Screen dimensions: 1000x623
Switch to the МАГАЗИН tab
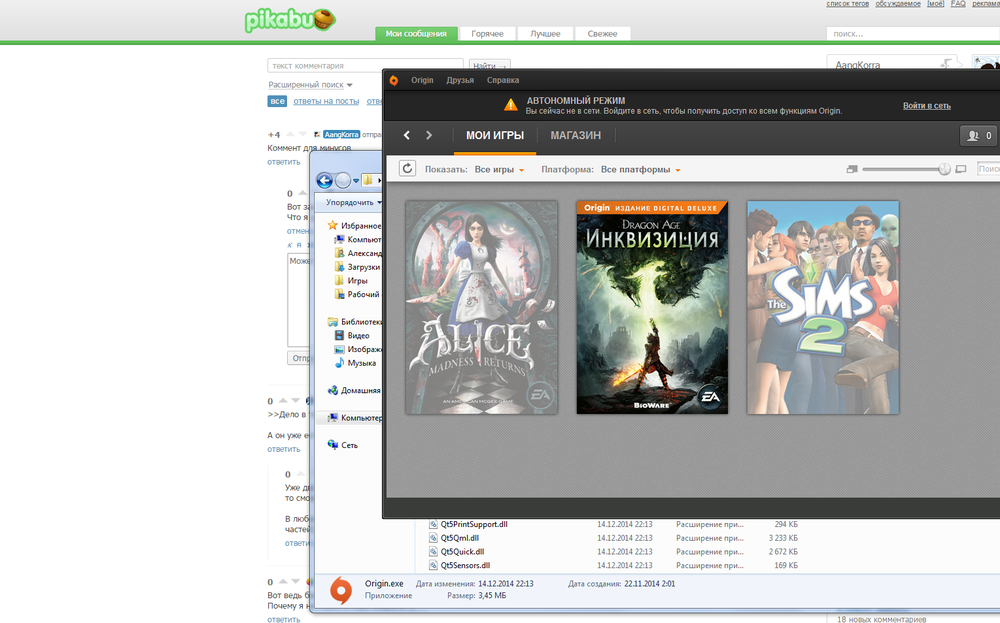575,136
